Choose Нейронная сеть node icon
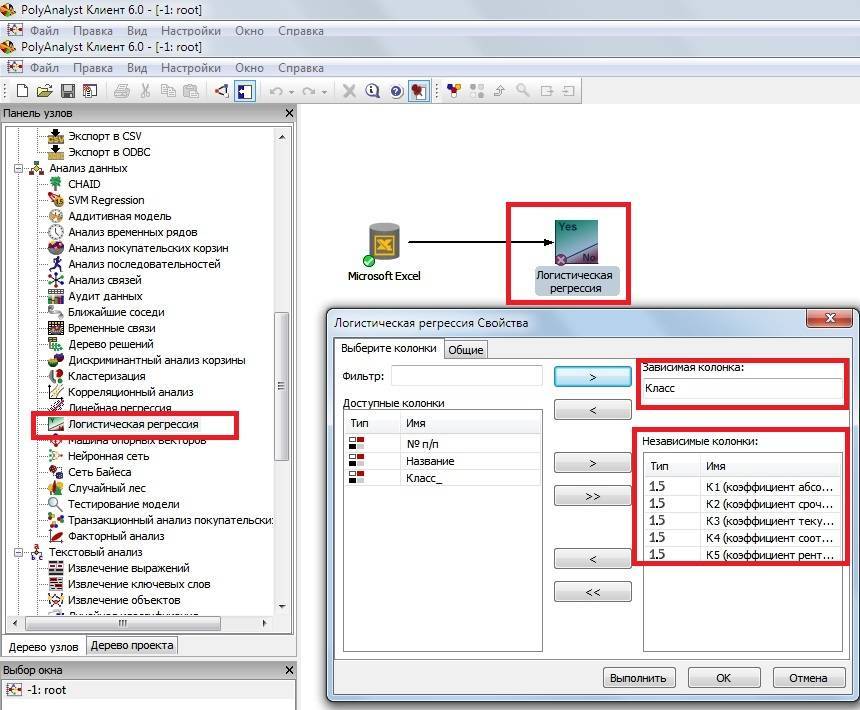This screenshot has height=710, width=860. coord(56,456)
